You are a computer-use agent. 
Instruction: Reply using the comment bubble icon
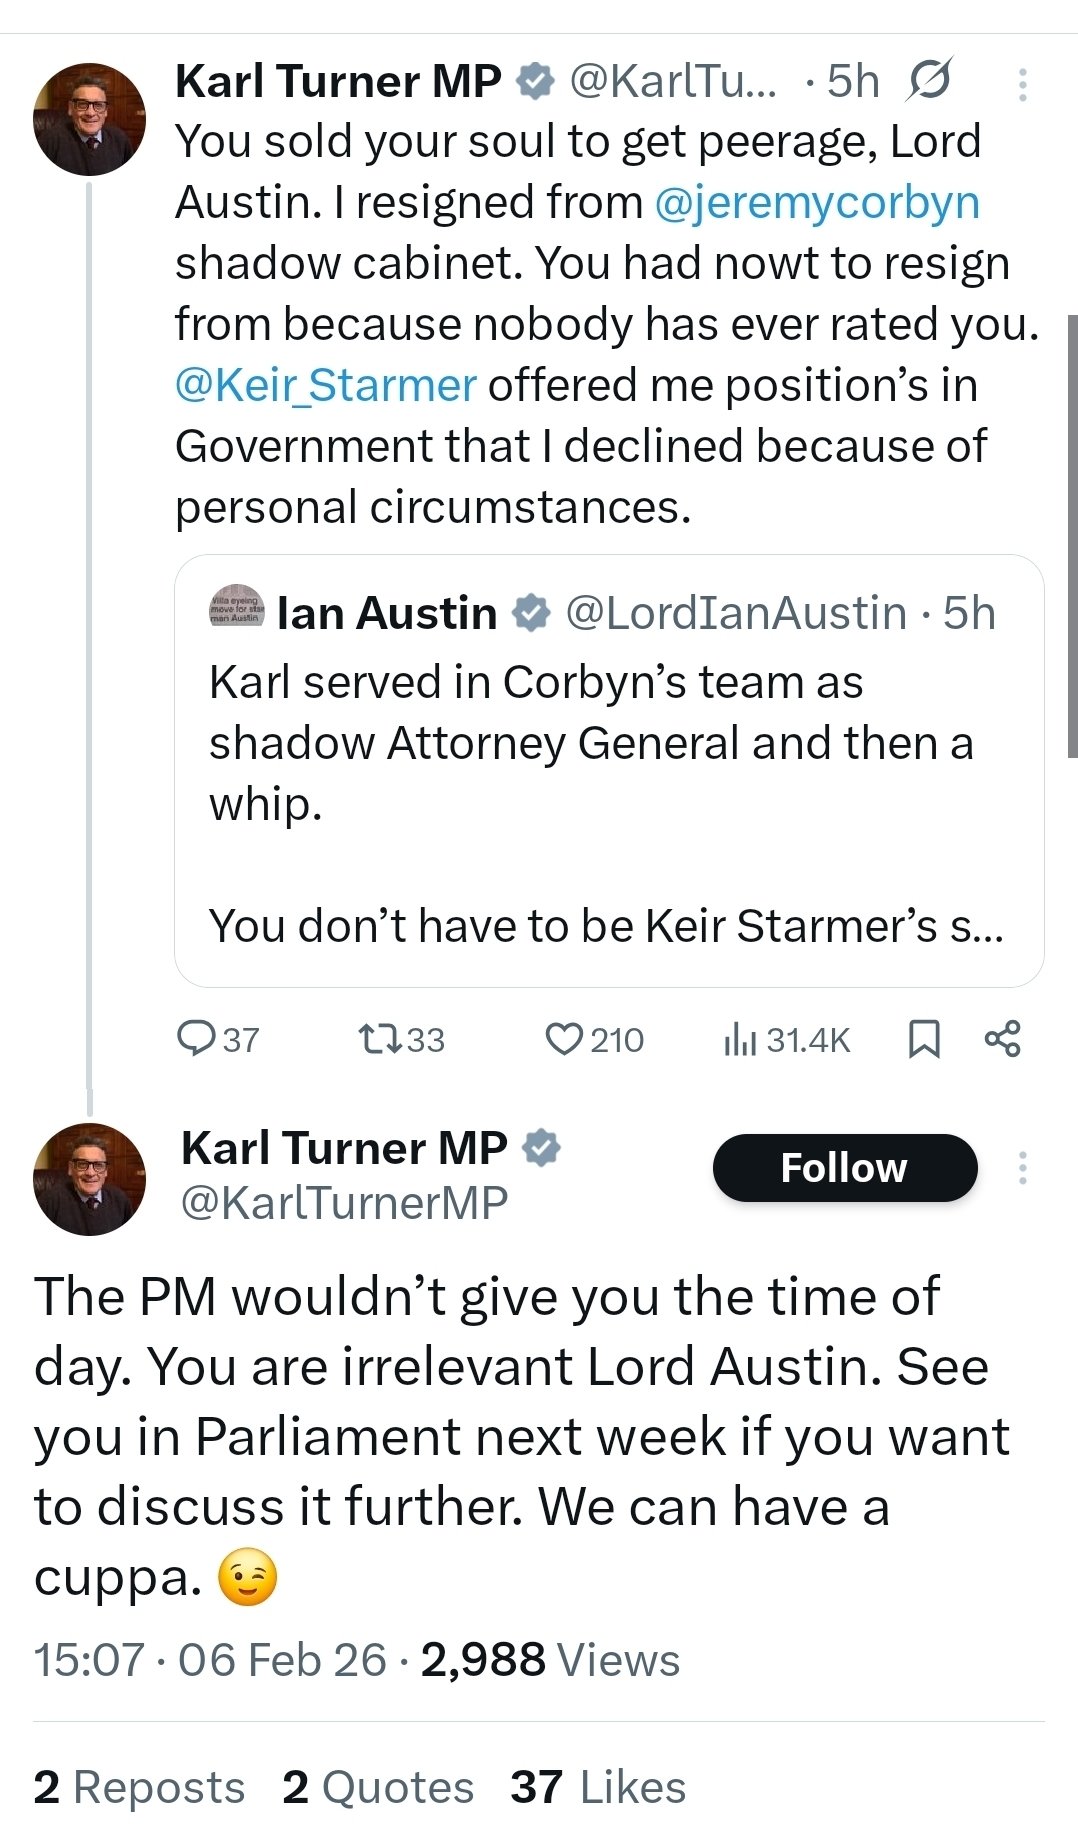196,1039
